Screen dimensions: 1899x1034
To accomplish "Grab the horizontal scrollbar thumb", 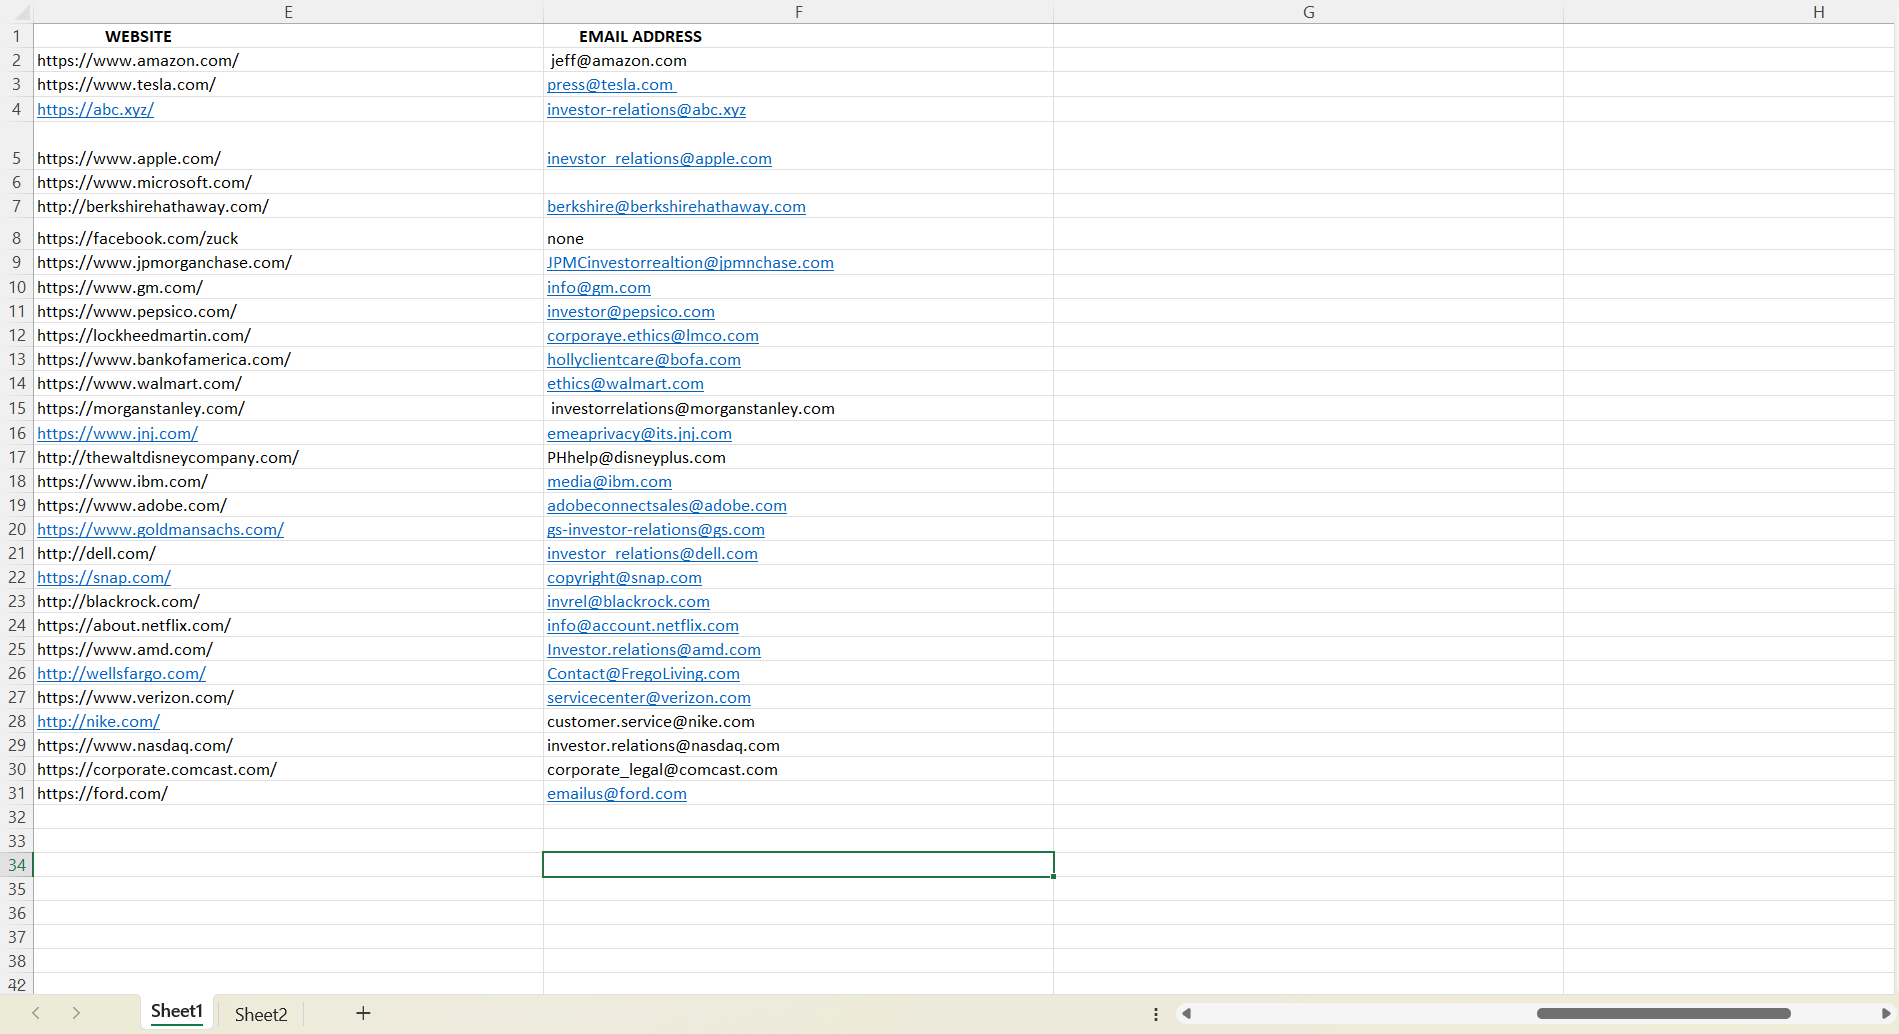I will (x=1663, y=1014).
